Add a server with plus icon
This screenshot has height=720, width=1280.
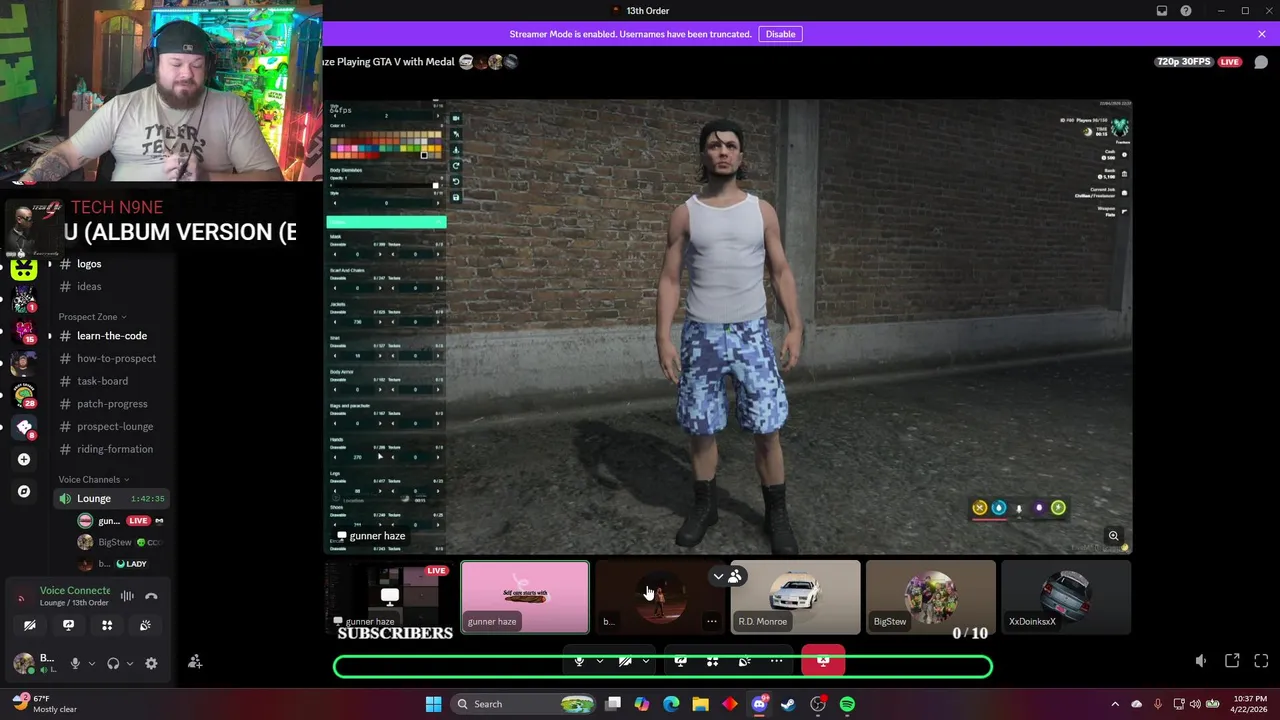24,459
